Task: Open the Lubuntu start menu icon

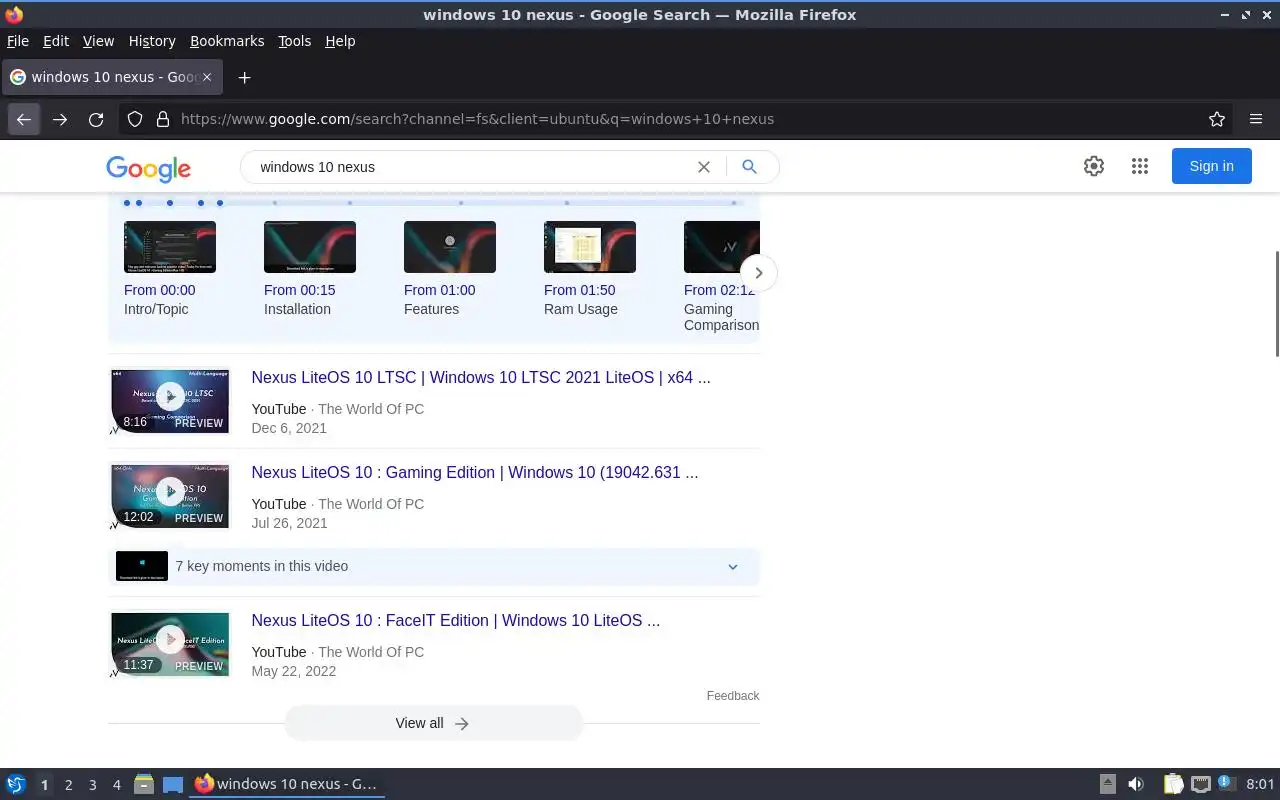Action: pyautogui.click(x=16, y=784)
